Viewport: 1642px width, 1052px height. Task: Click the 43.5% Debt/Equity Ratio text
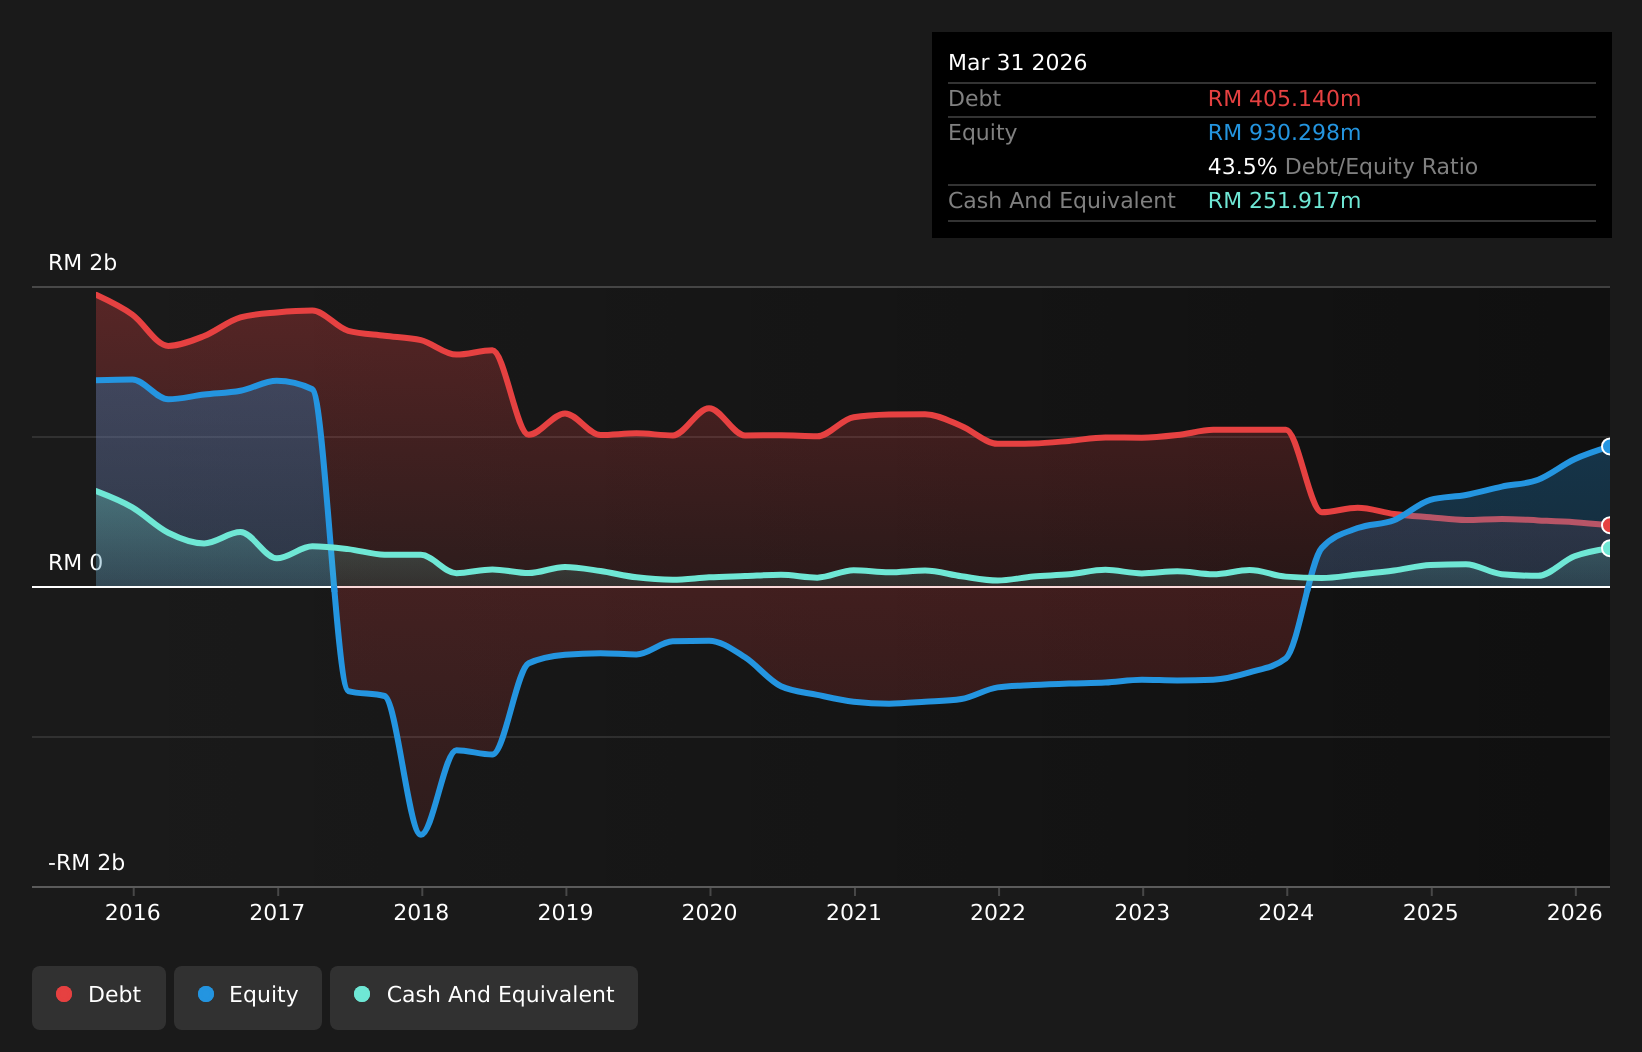coord(1342,167)
